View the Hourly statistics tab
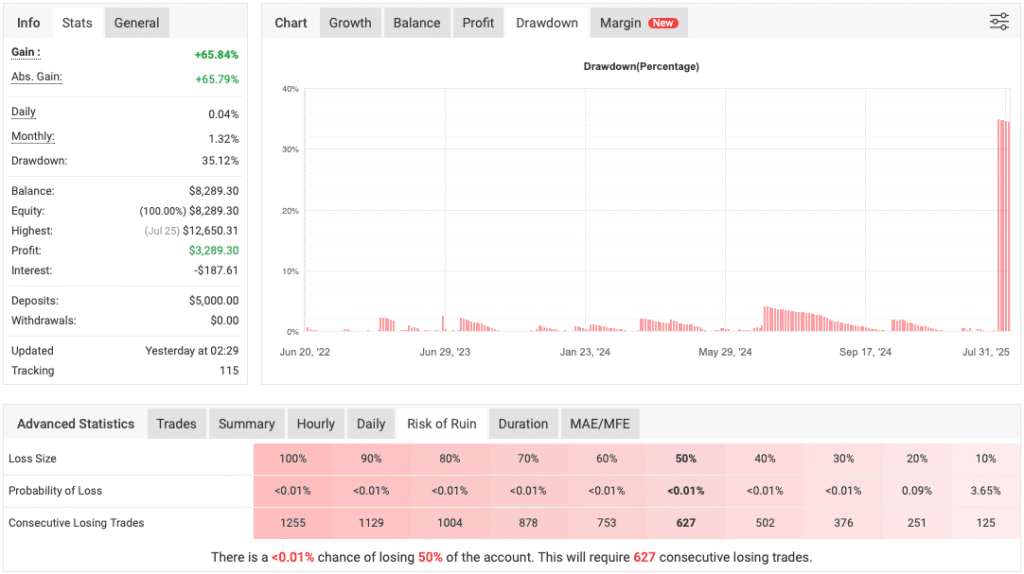This screenshot has height=574, width=1024. tap(316, 424)
